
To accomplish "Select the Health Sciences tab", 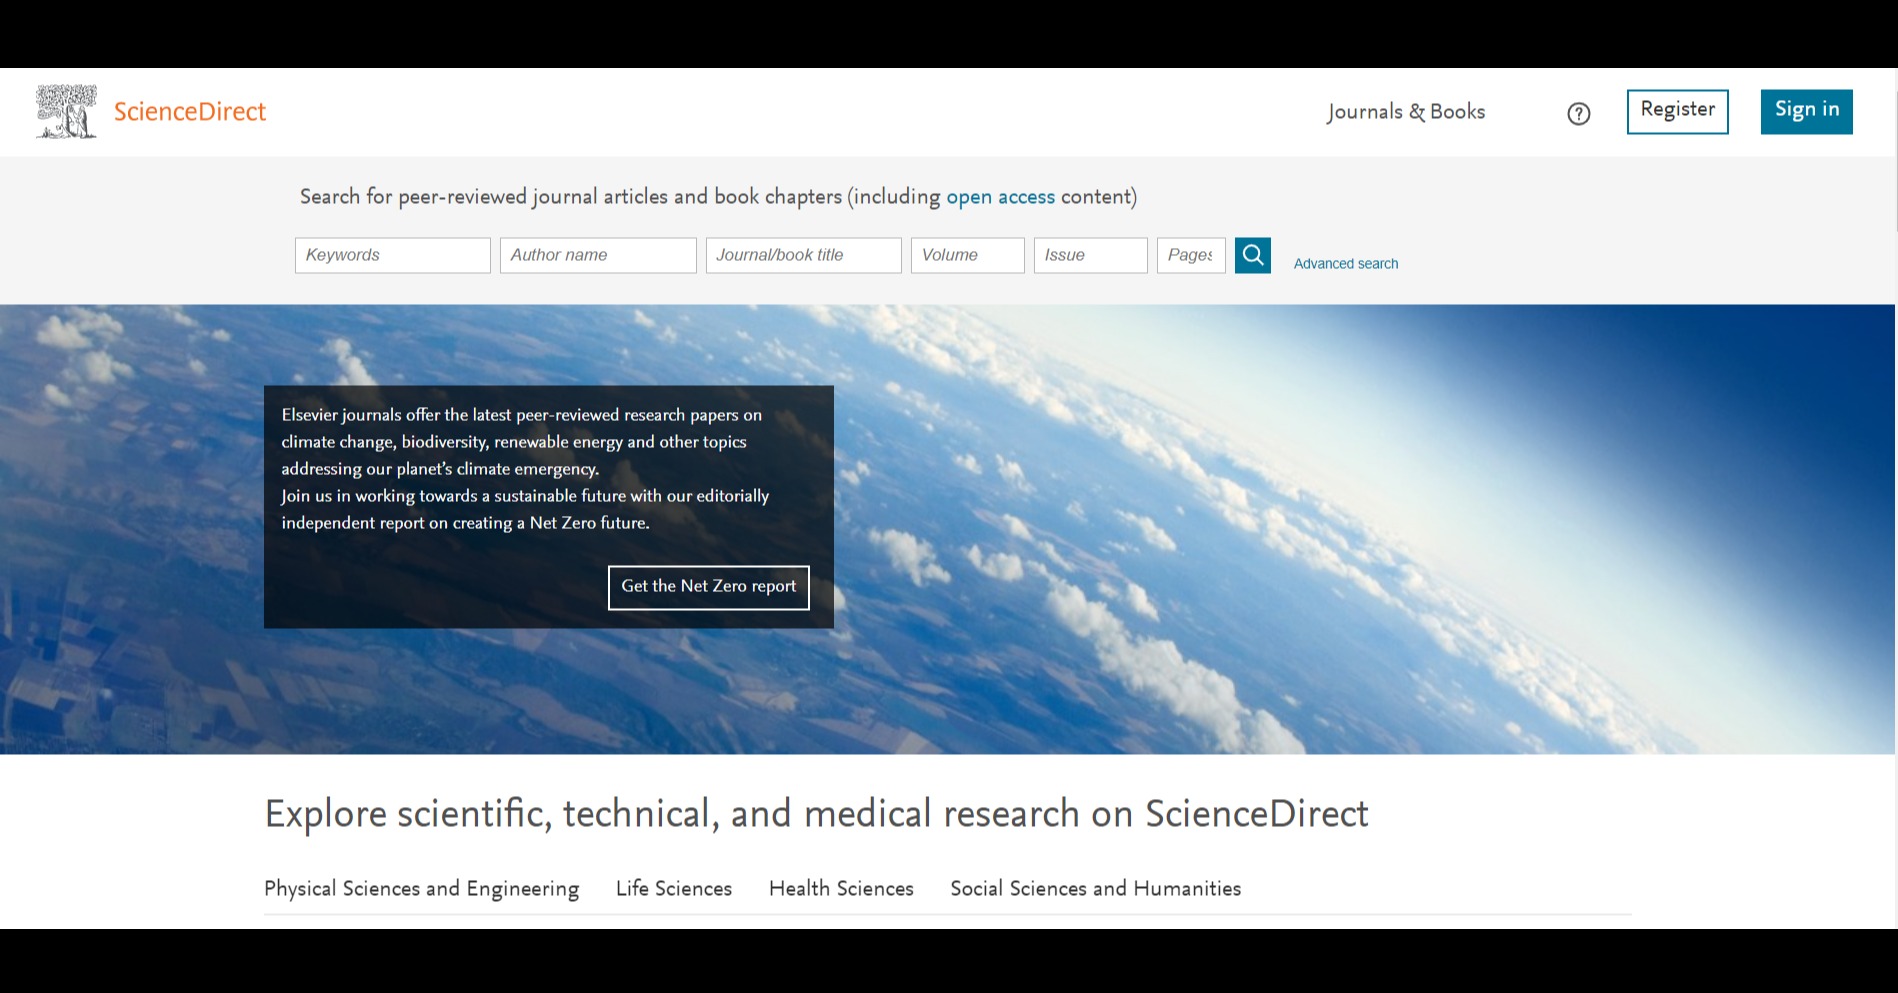I will coord(841,889).
